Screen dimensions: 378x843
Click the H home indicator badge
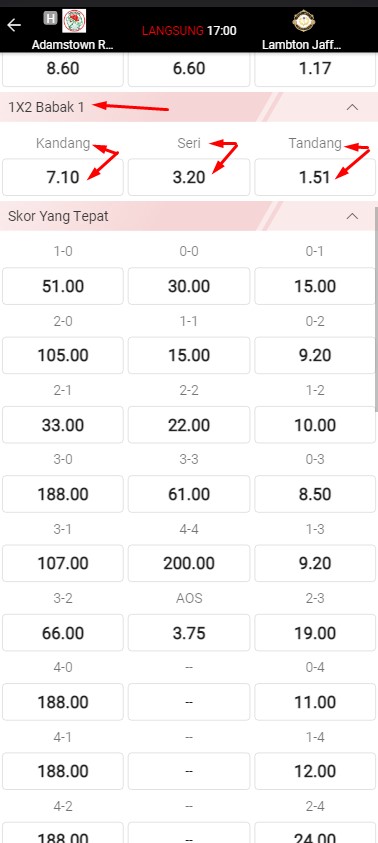pyautogui.click(x=51, y=18)
